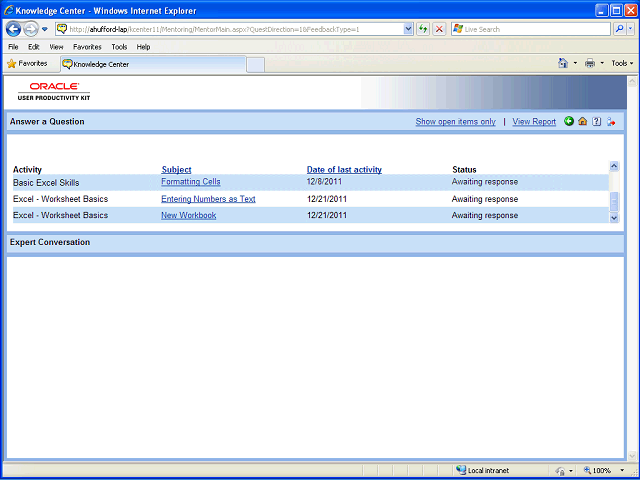Open the View Report link
Screen dimensions: 640x480
pyautogui.click(x=534, y=122)
